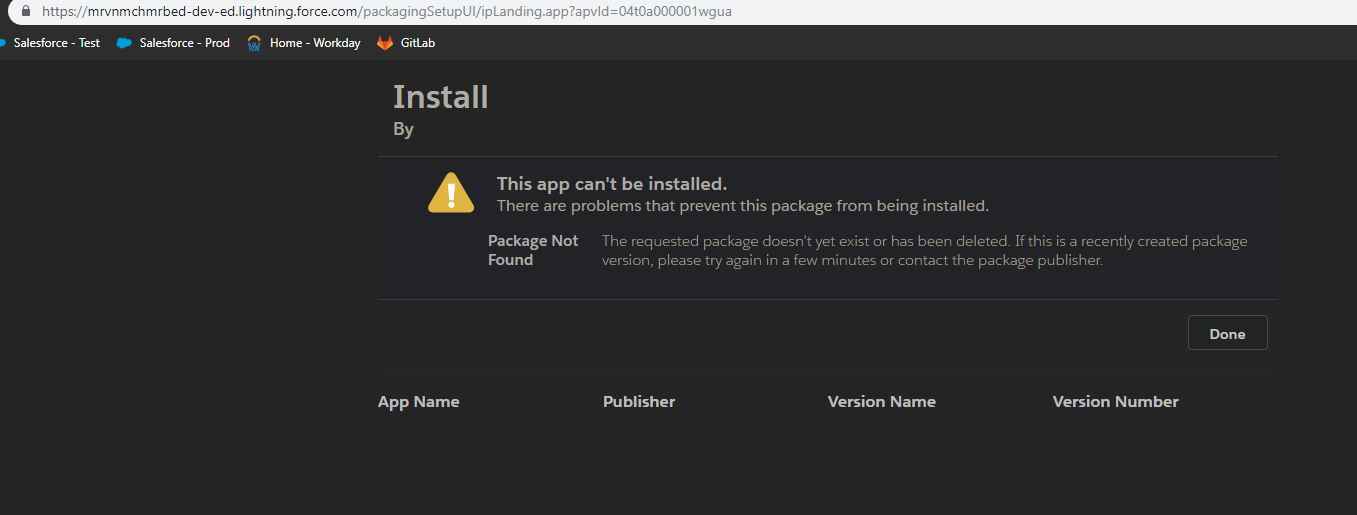The height and width of the screenshot is (515, 1357).
Task: Click the GitLab fox icon
Action: pos(385,43)
